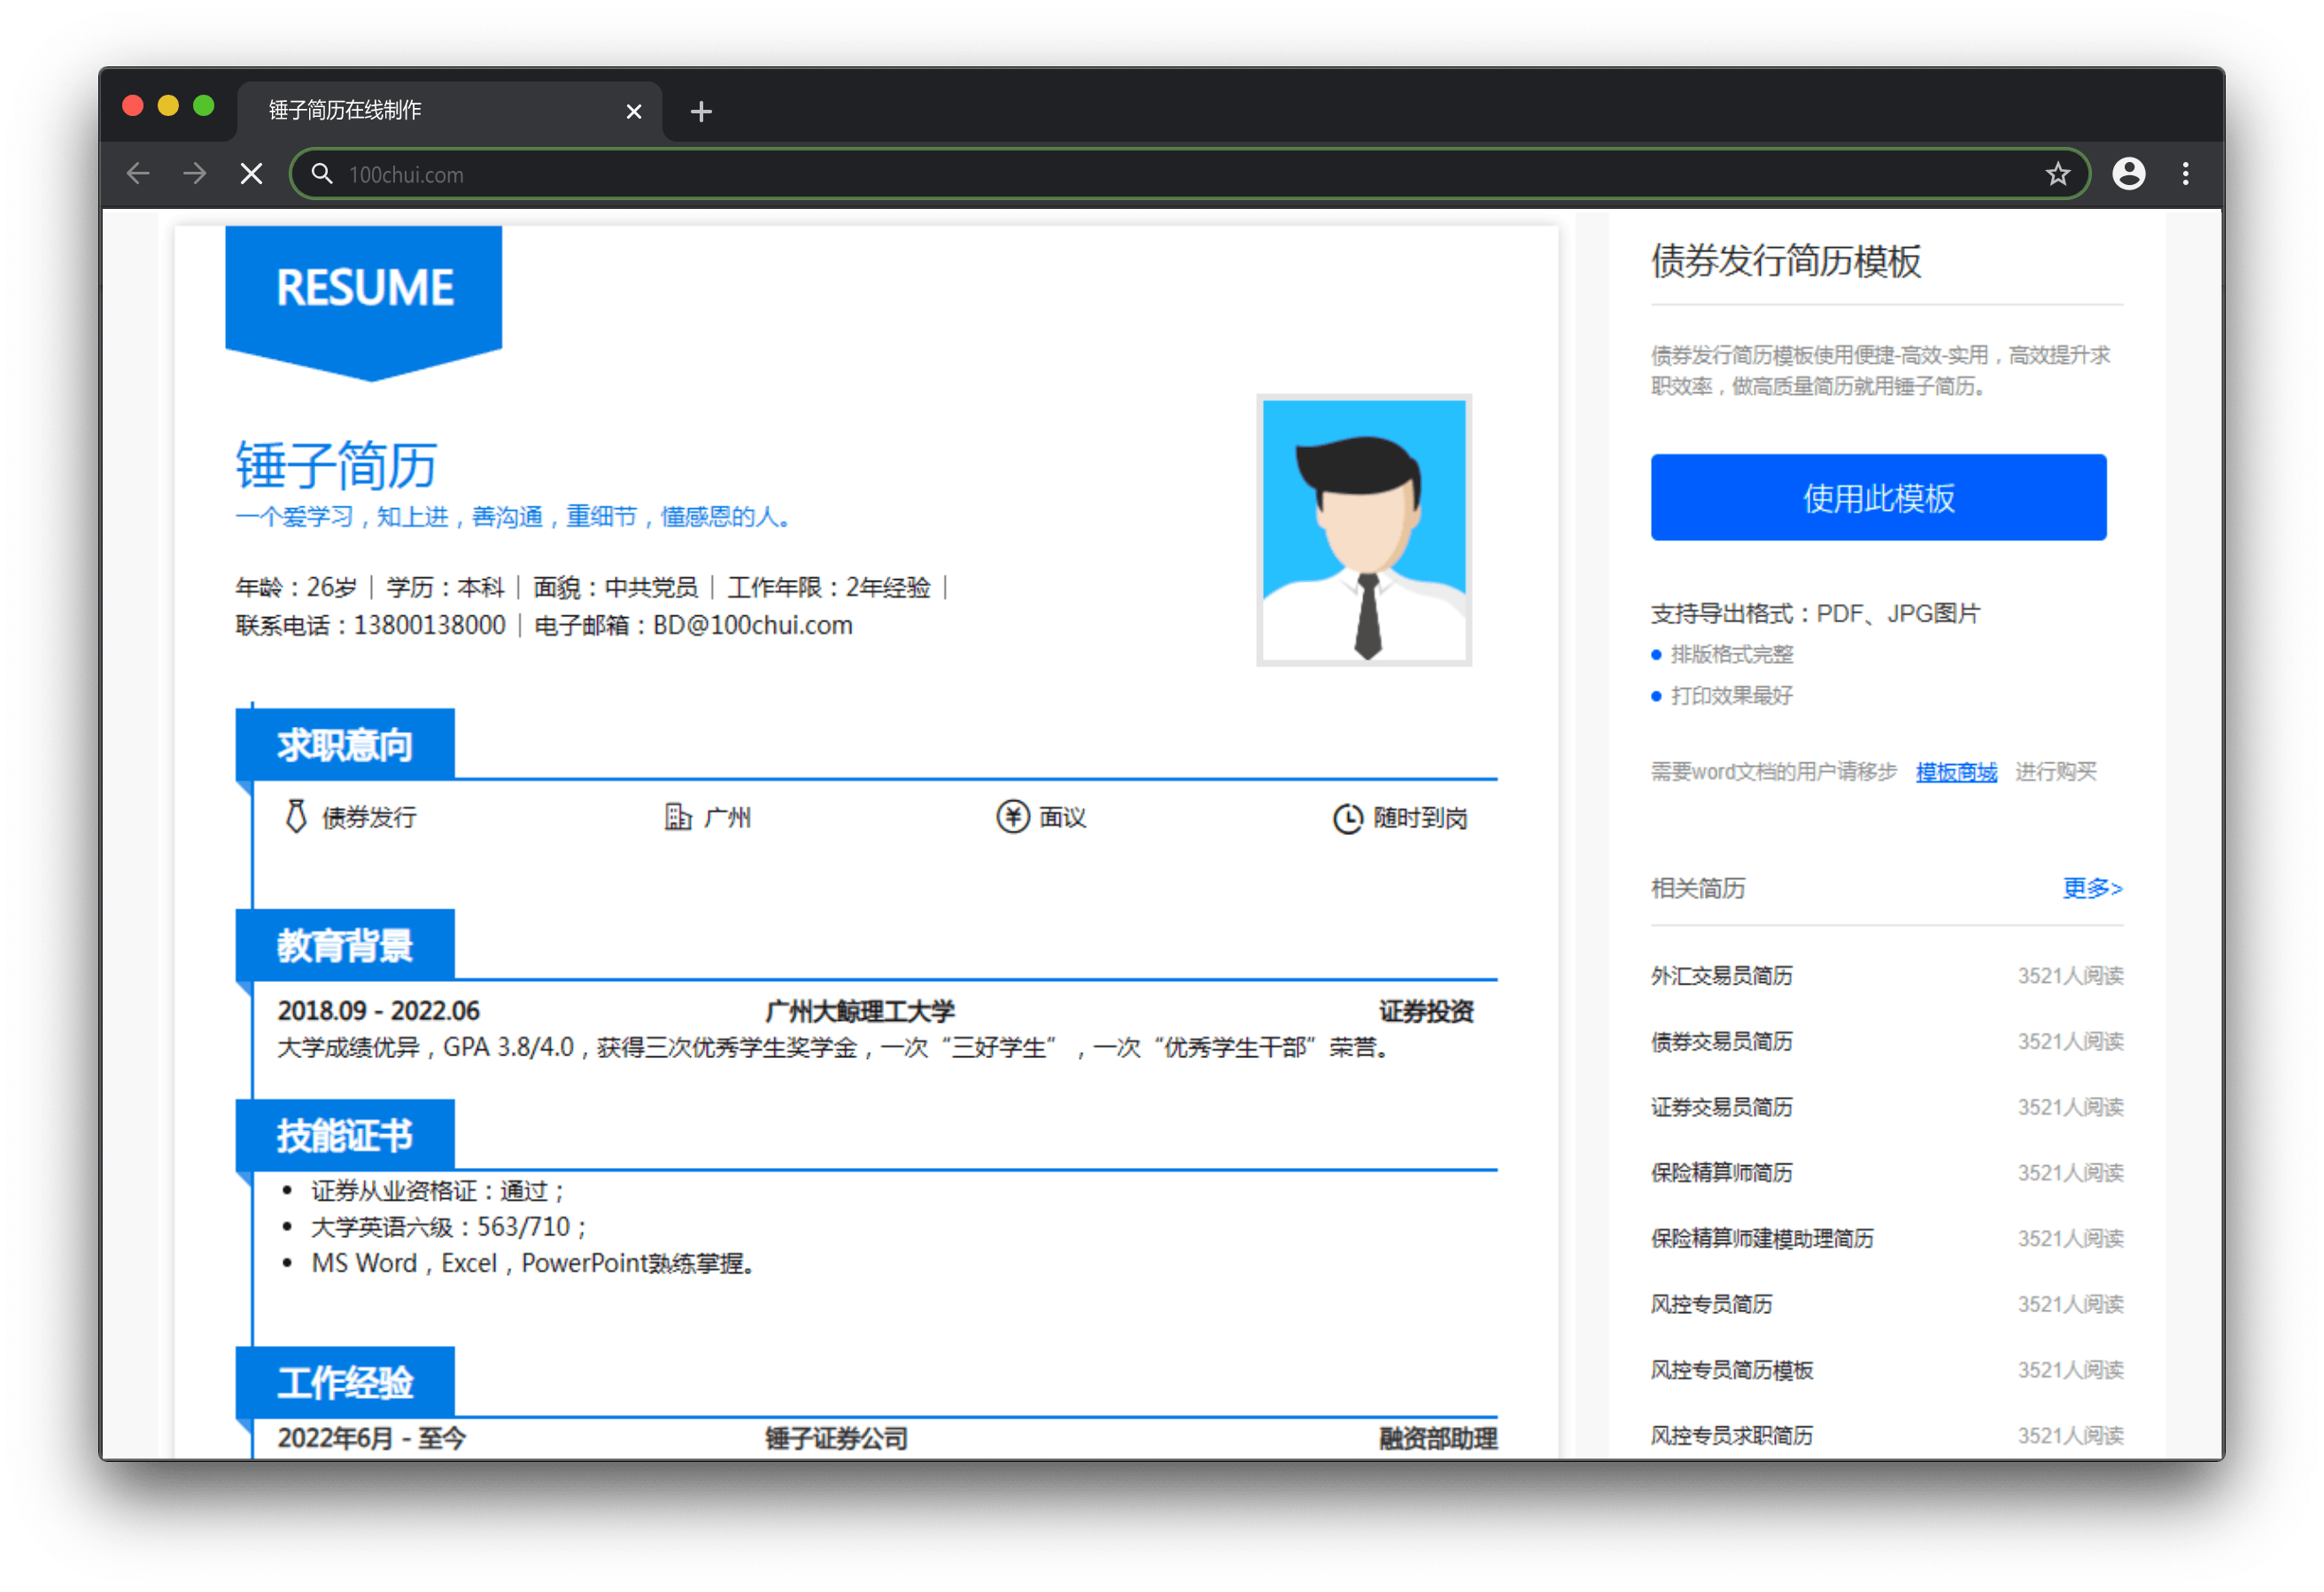Click the browser forward arrow
The height and width of the screenshot is (1592, 2324).
click(195, 174)
